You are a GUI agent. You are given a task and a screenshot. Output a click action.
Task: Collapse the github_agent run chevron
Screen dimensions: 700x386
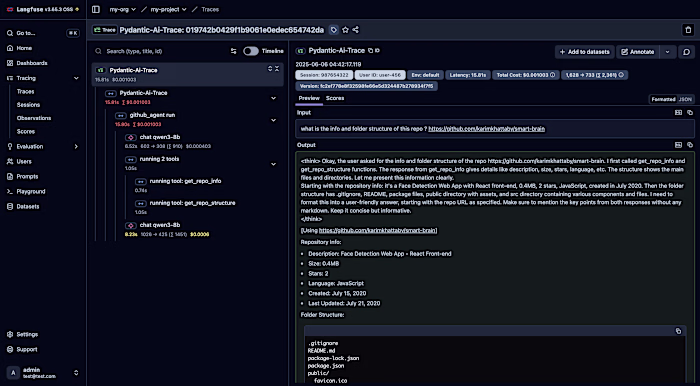coord(274,120)
